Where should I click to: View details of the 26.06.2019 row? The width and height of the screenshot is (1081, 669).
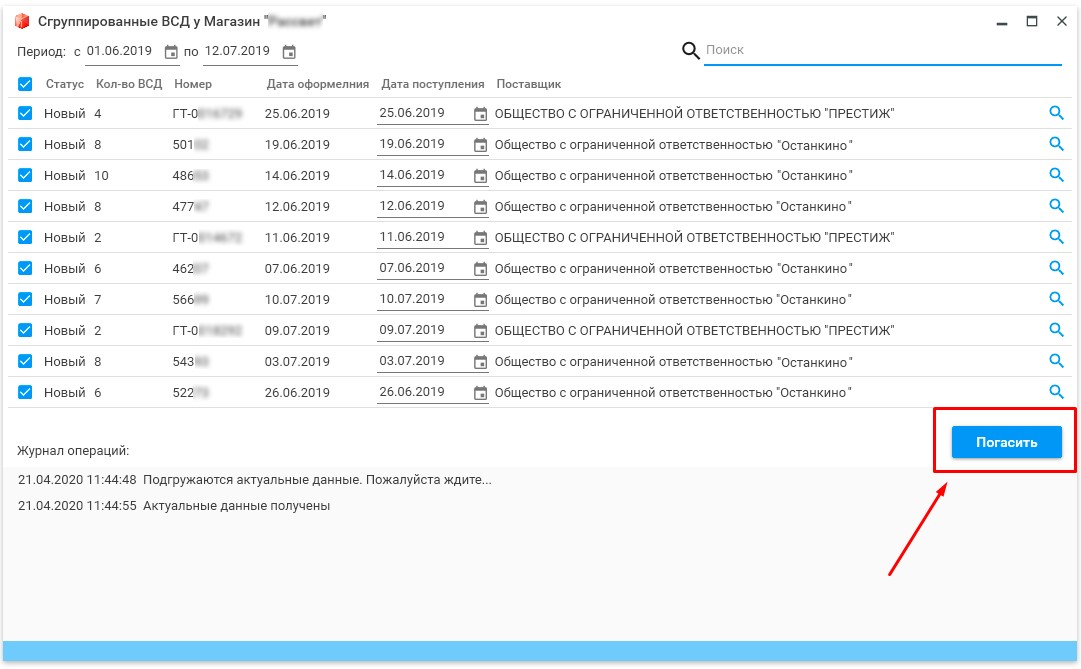click(1056, 392)
